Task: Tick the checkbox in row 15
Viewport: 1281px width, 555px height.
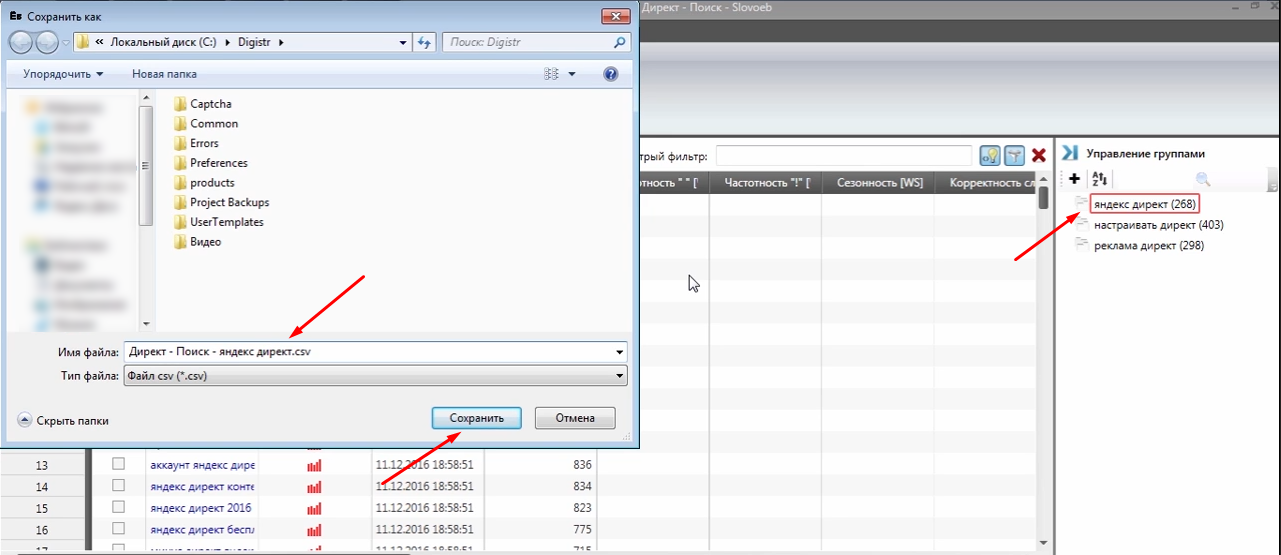Action: [x=119, y=507]
